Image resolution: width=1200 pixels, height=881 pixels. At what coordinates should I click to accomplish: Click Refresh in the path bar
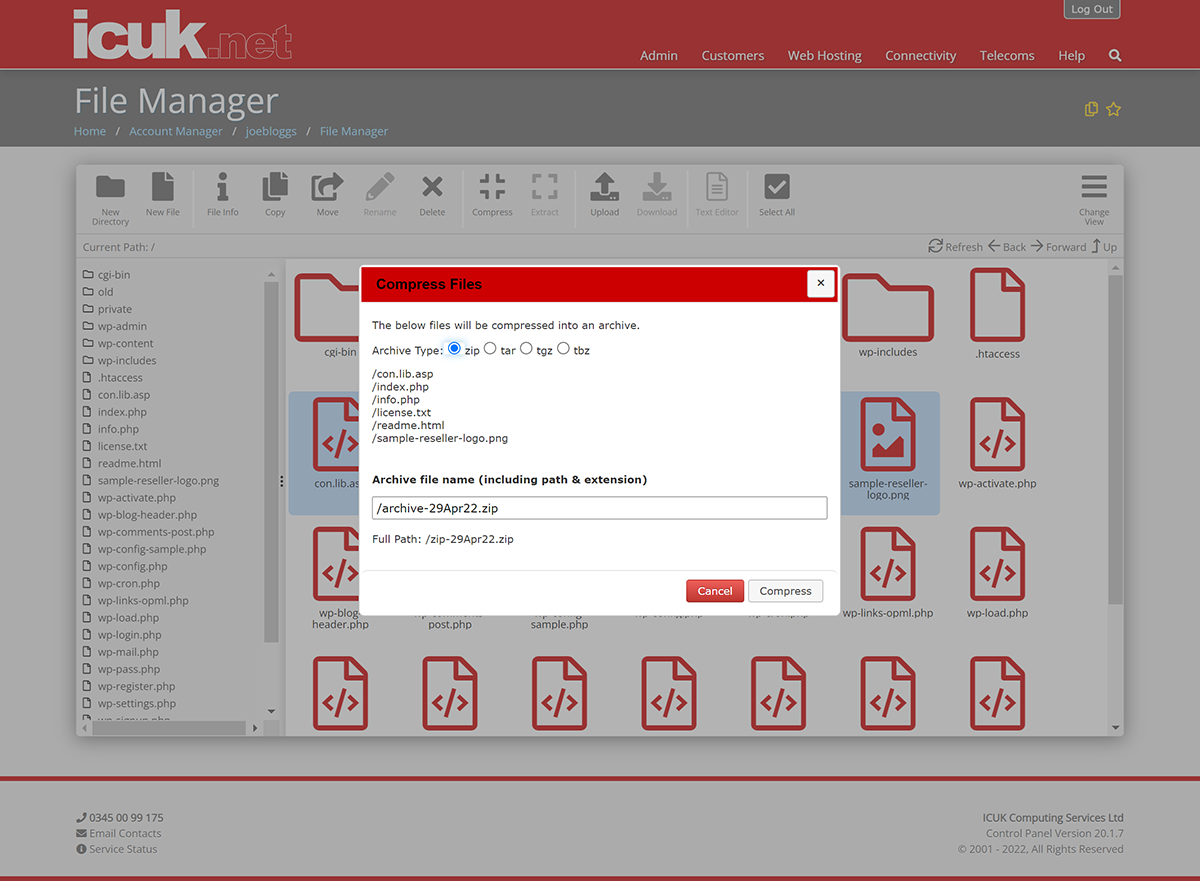[956, 246]
